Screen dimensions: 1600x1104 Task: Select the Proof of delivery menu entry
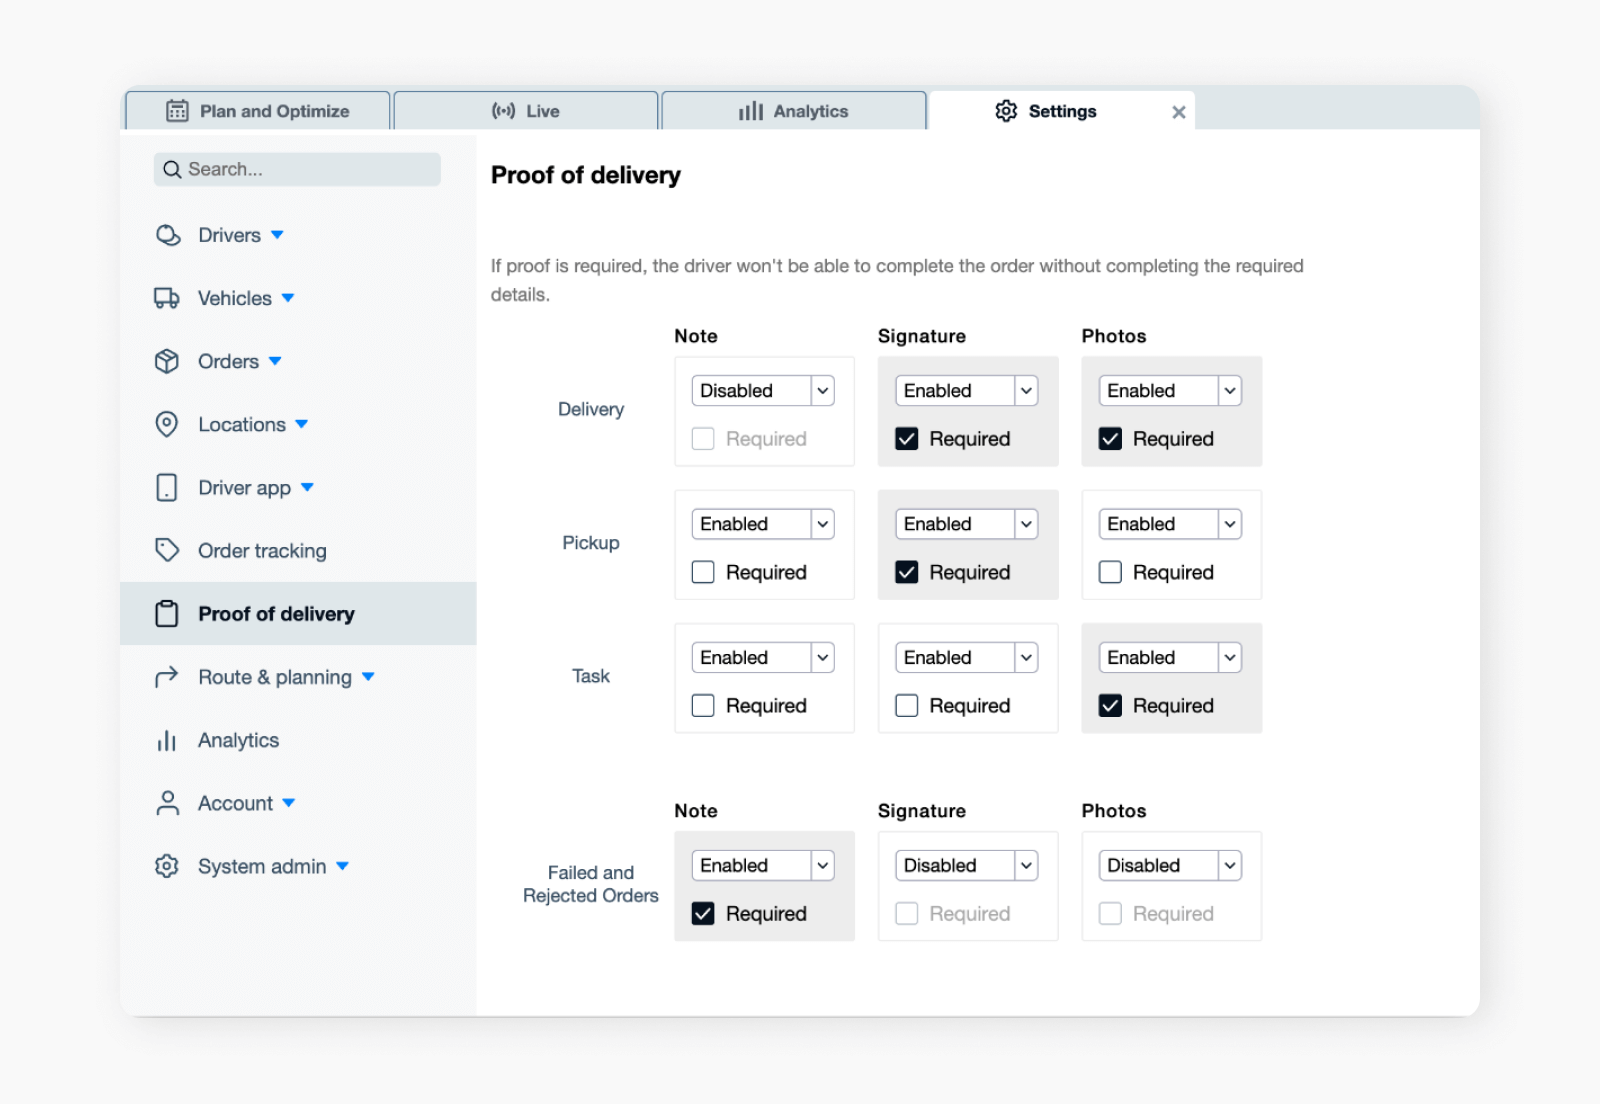pos(276,613)
